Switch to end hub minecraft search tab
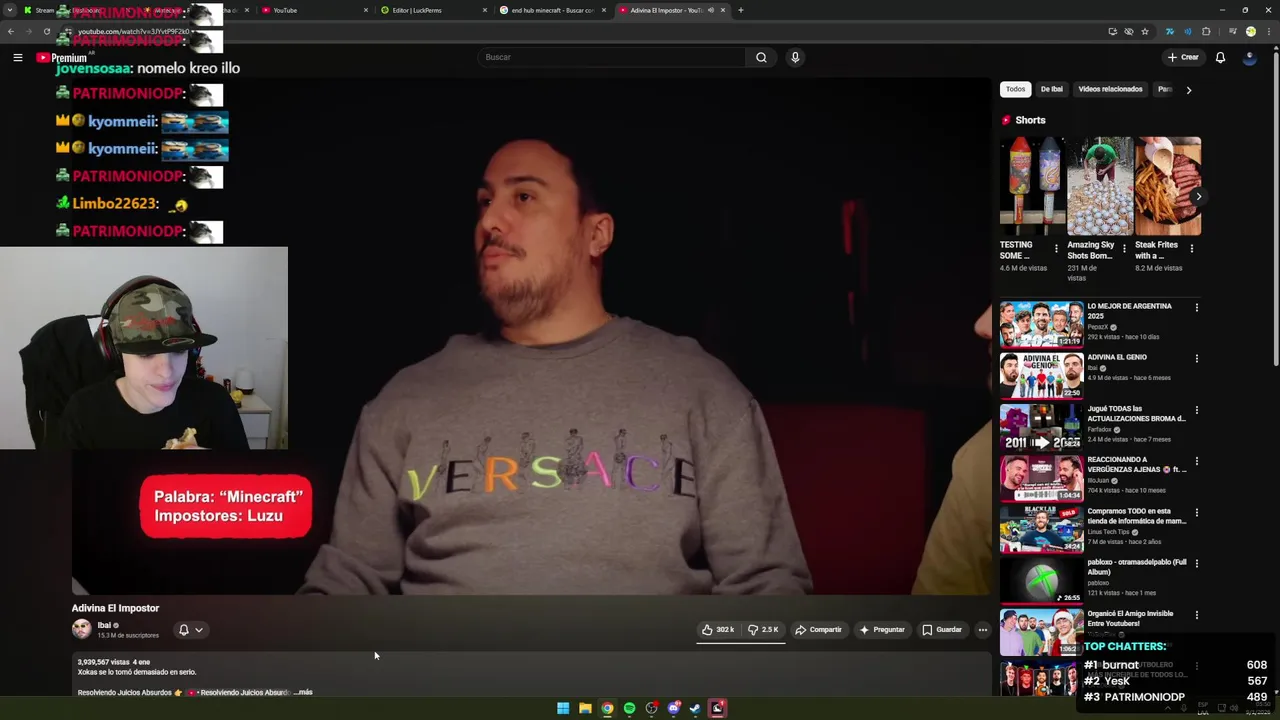1280x720 pixels. click(552, 10)
